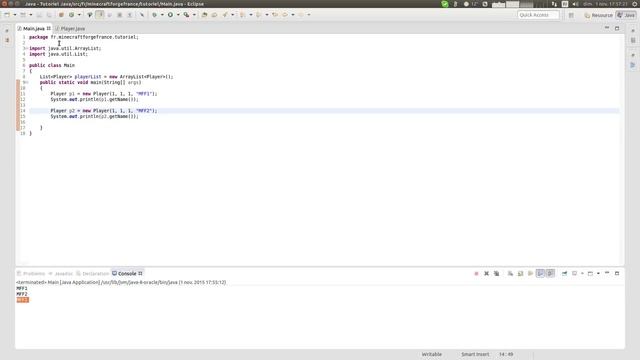Minimize the Console panel
Screen dimensions: 640x360
607,273
